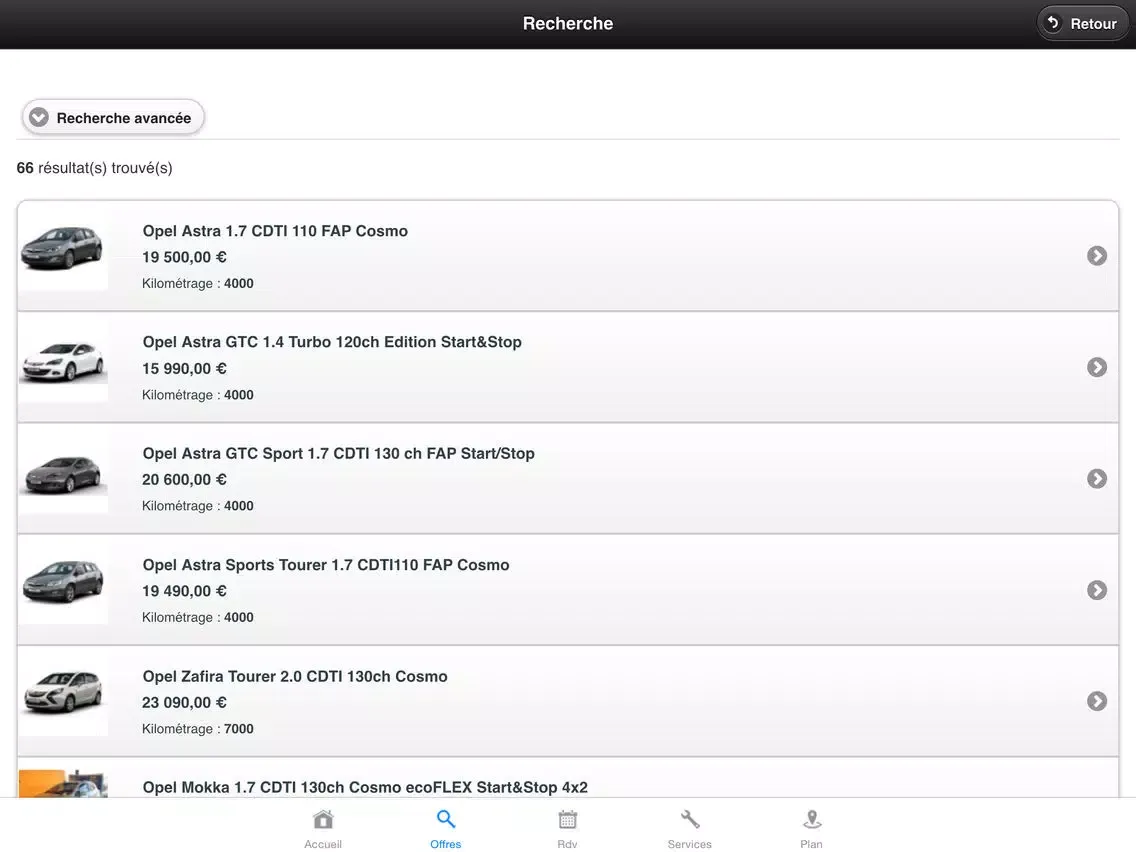View Opel Mokka car thumbnail
This screenshot has height=852, width=1136.
(x=64, y=783)
